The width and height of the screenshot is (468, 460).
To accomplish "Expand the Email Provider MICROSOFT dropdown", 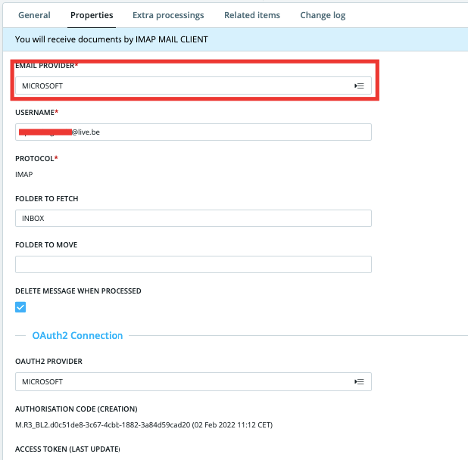I will [x=193, y=86].
